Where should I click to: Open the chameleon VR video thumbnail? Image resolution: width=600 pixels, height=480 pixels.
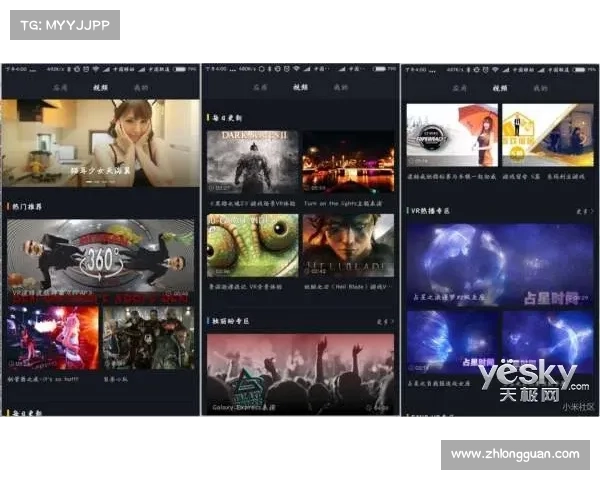[x=252, y=244]
